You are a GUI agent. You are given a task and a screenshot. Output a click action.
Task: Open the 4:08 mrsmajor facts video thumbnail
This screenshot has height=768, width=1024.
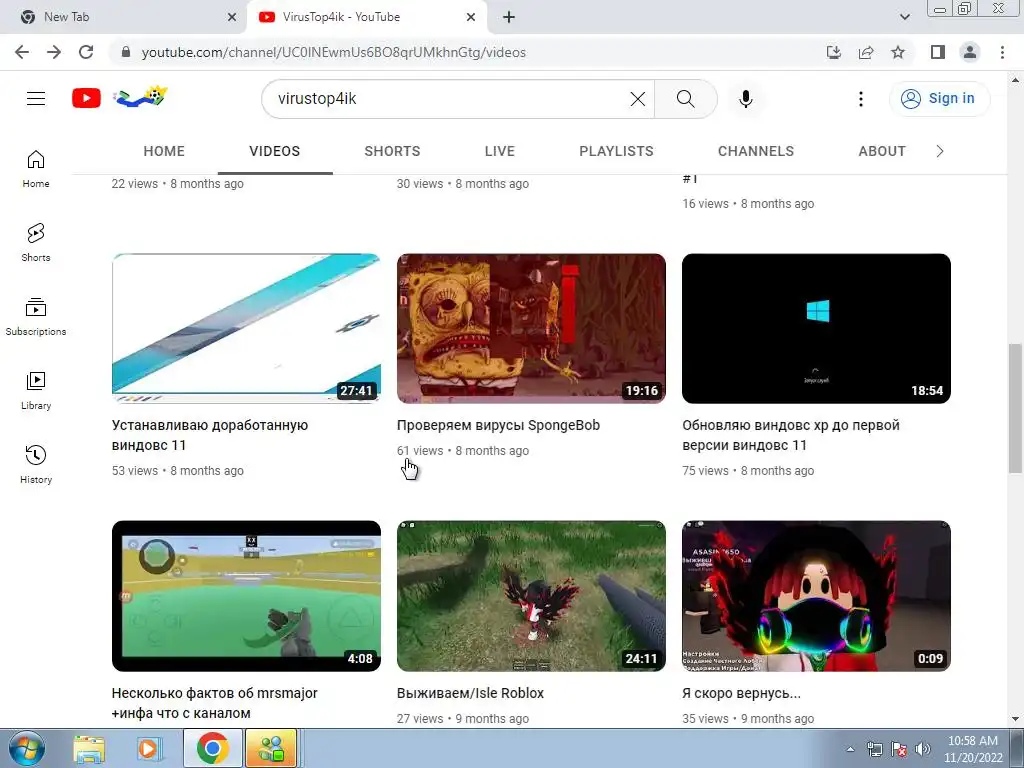pos(246,596)
